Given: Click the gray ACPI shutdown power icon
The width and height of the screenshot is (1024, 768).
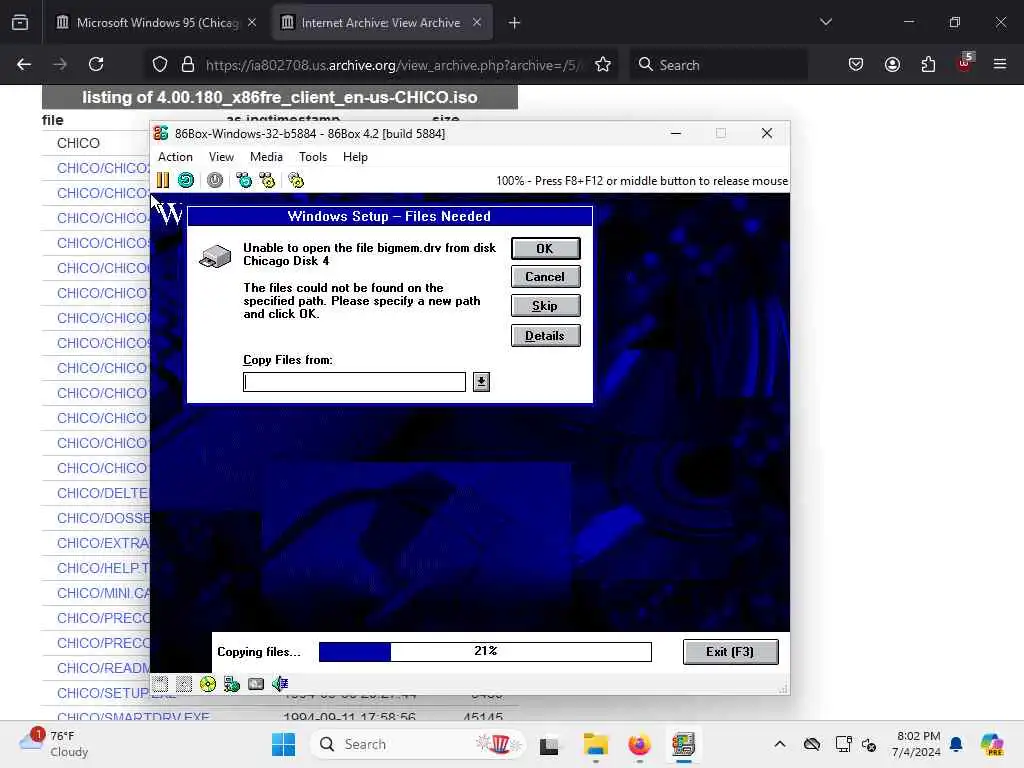Looking at the screenshot, I should coord(215,180).
